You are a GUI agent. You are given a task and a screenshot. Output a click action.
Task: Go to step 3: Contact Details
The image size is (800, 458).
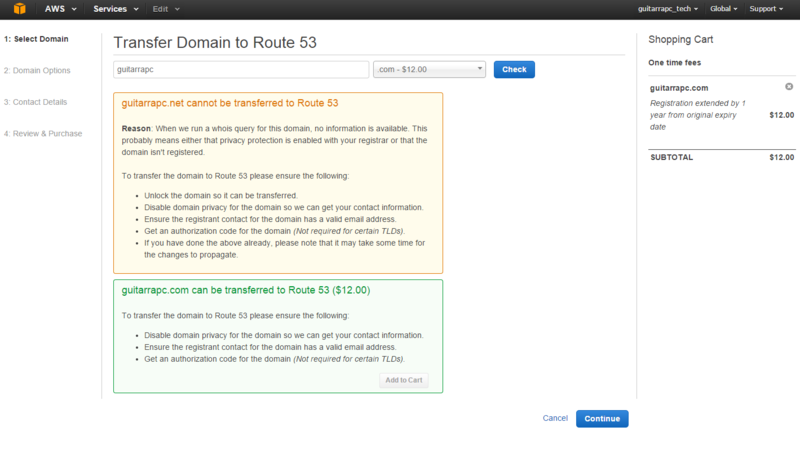(35, 102)
